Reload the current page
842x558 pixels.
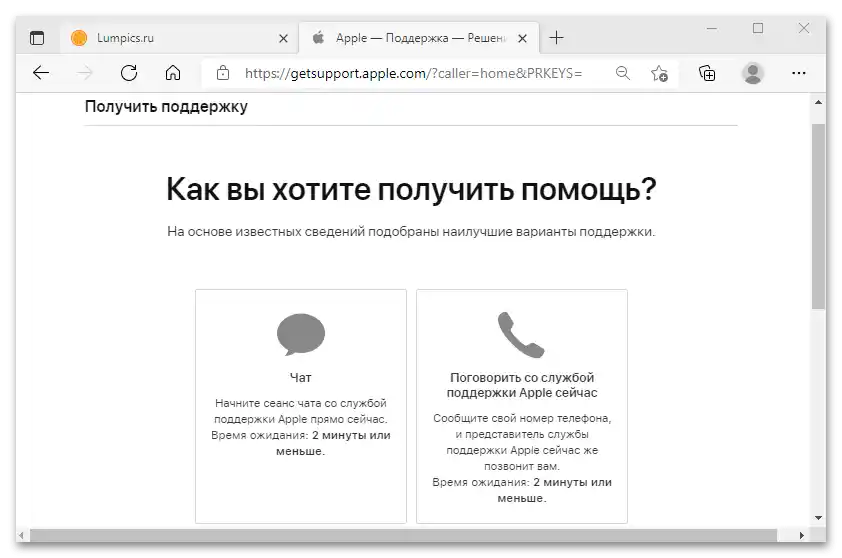[x=129, y=73]
